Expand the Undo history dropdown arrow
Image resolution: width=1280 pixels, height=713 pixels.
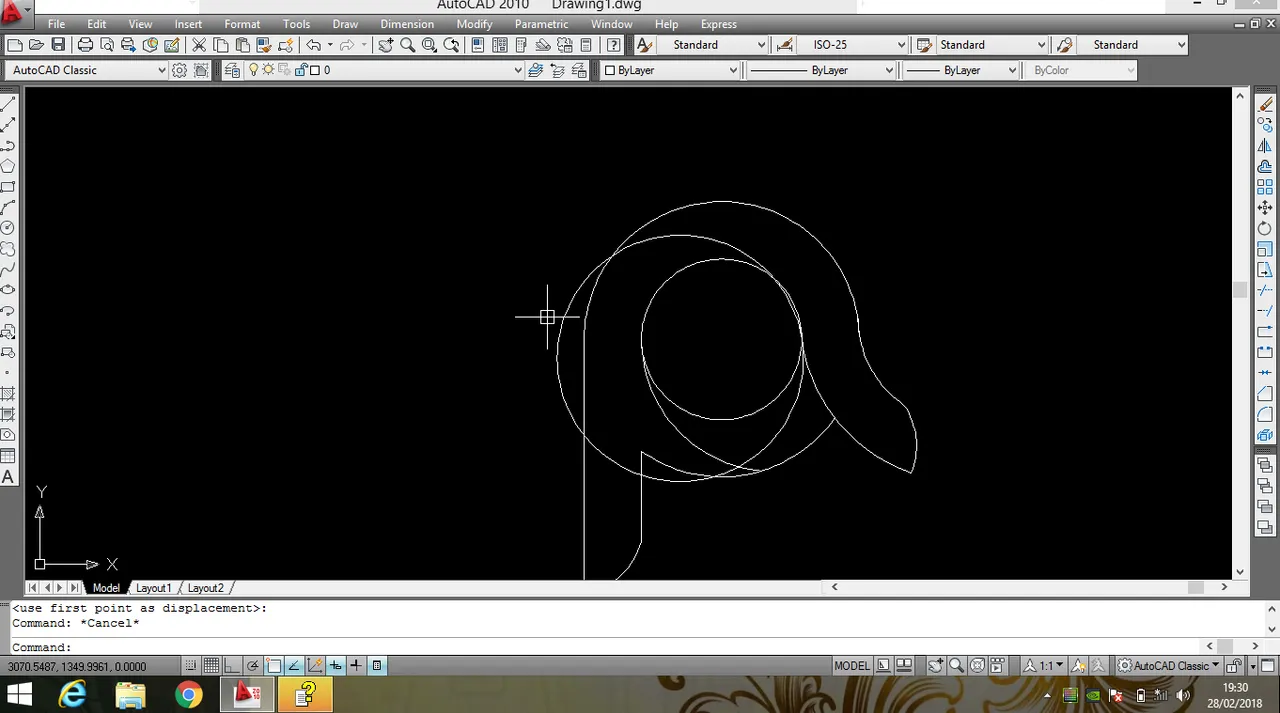pos(330,45)
